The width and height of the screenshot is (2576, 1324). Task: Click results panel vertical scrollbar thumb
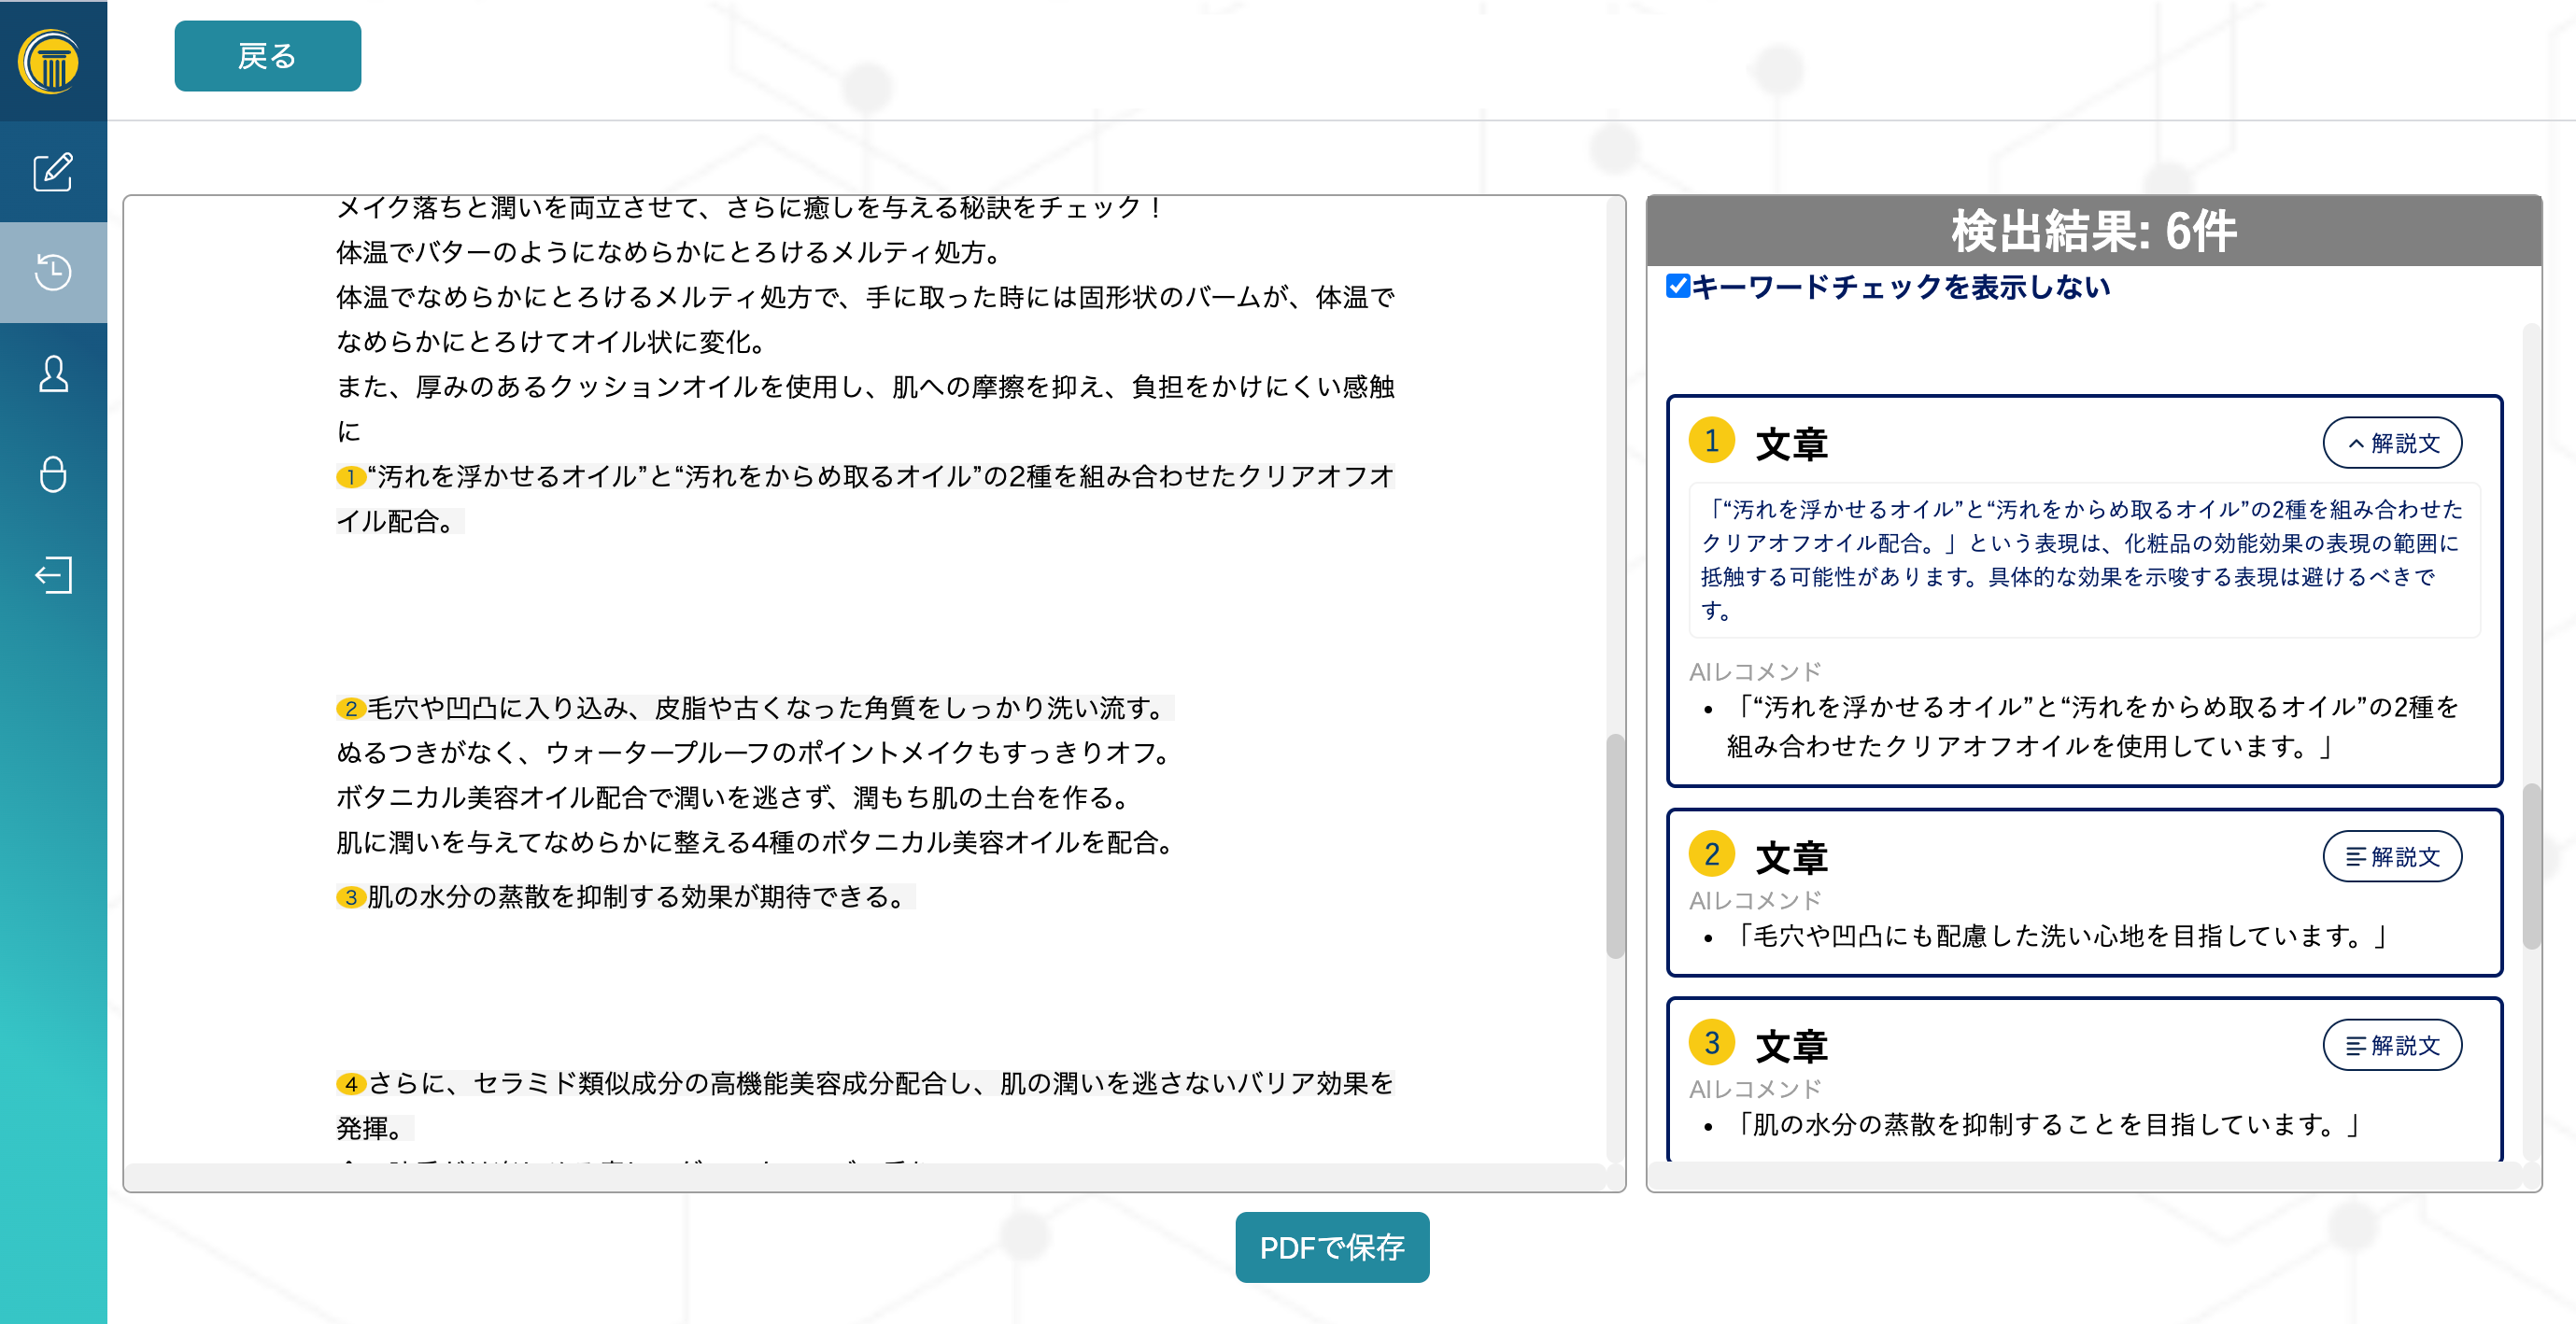(2530, 865)
